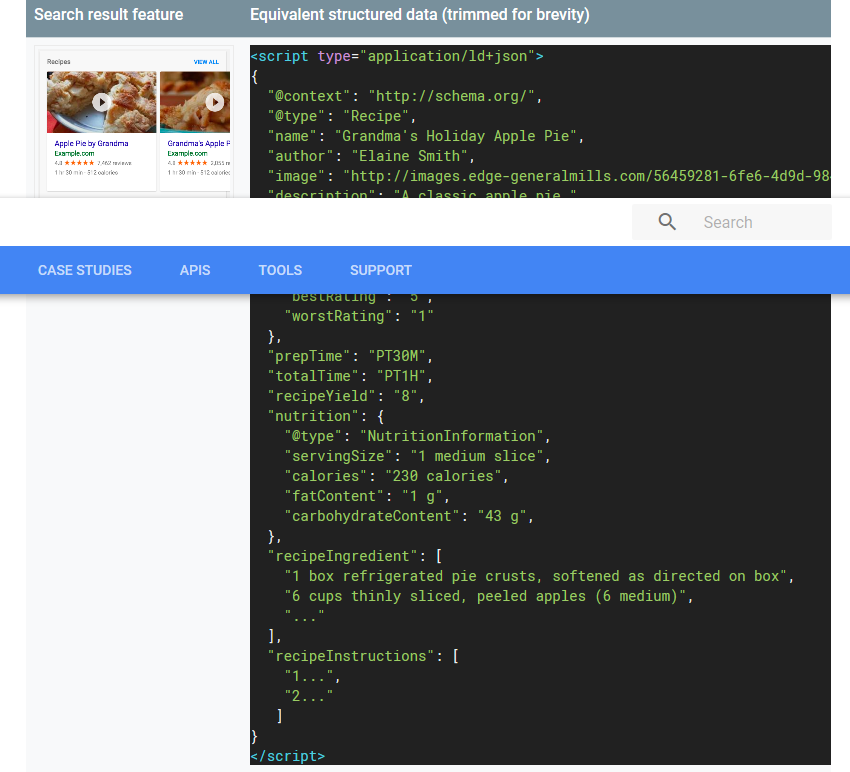Click the "totalTime": "PT1H" line

tap(350, 376)
